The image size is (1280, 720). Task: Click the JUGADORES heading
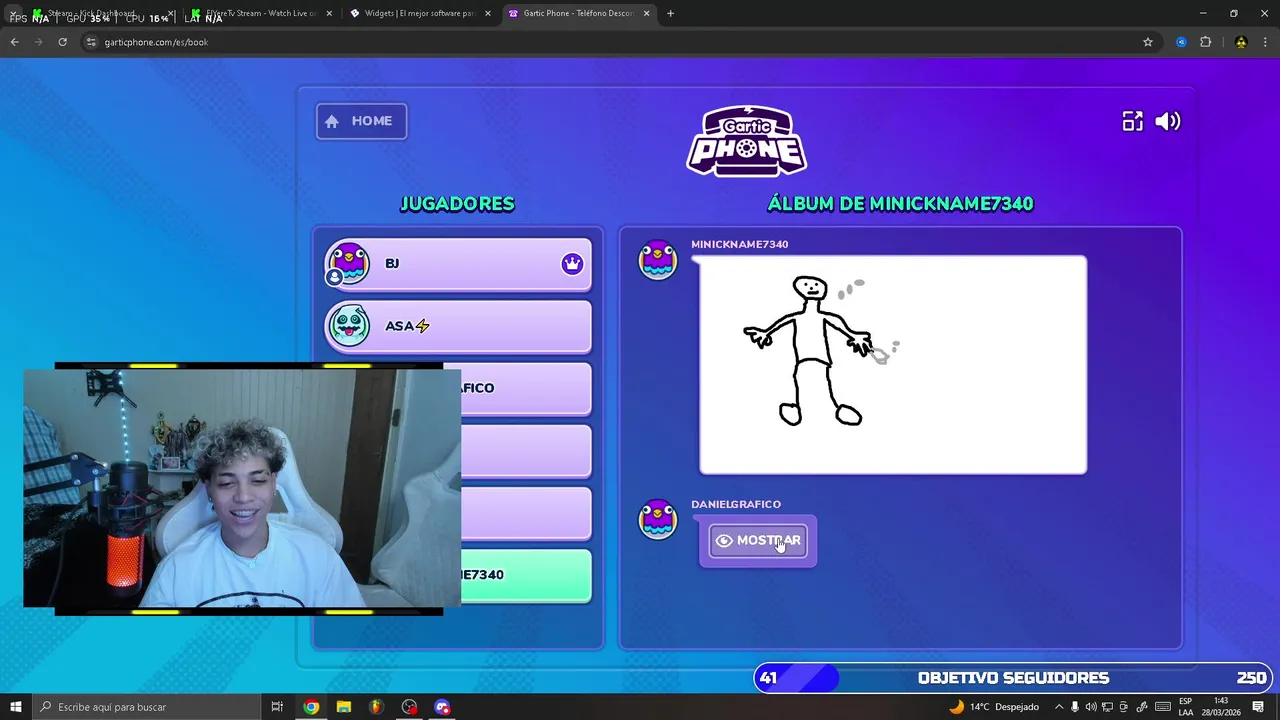point(457,204)
